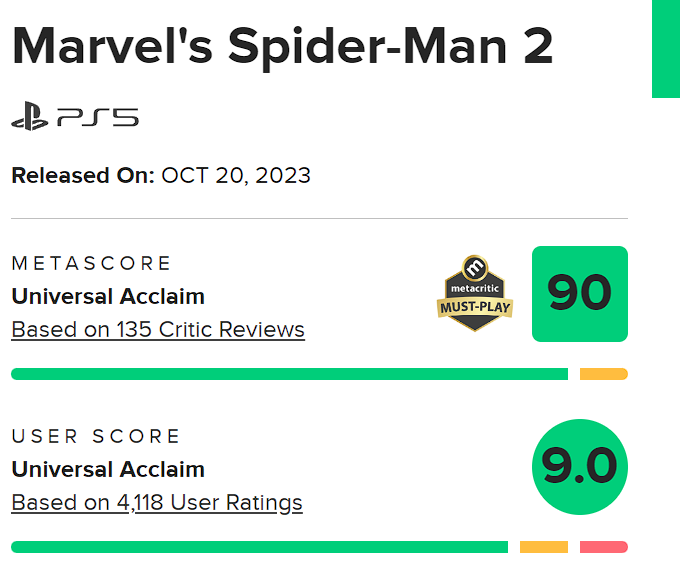Select the green positive segment of user score bar
The width and height of the screenshot is (680, 579).
click(259, 547)
